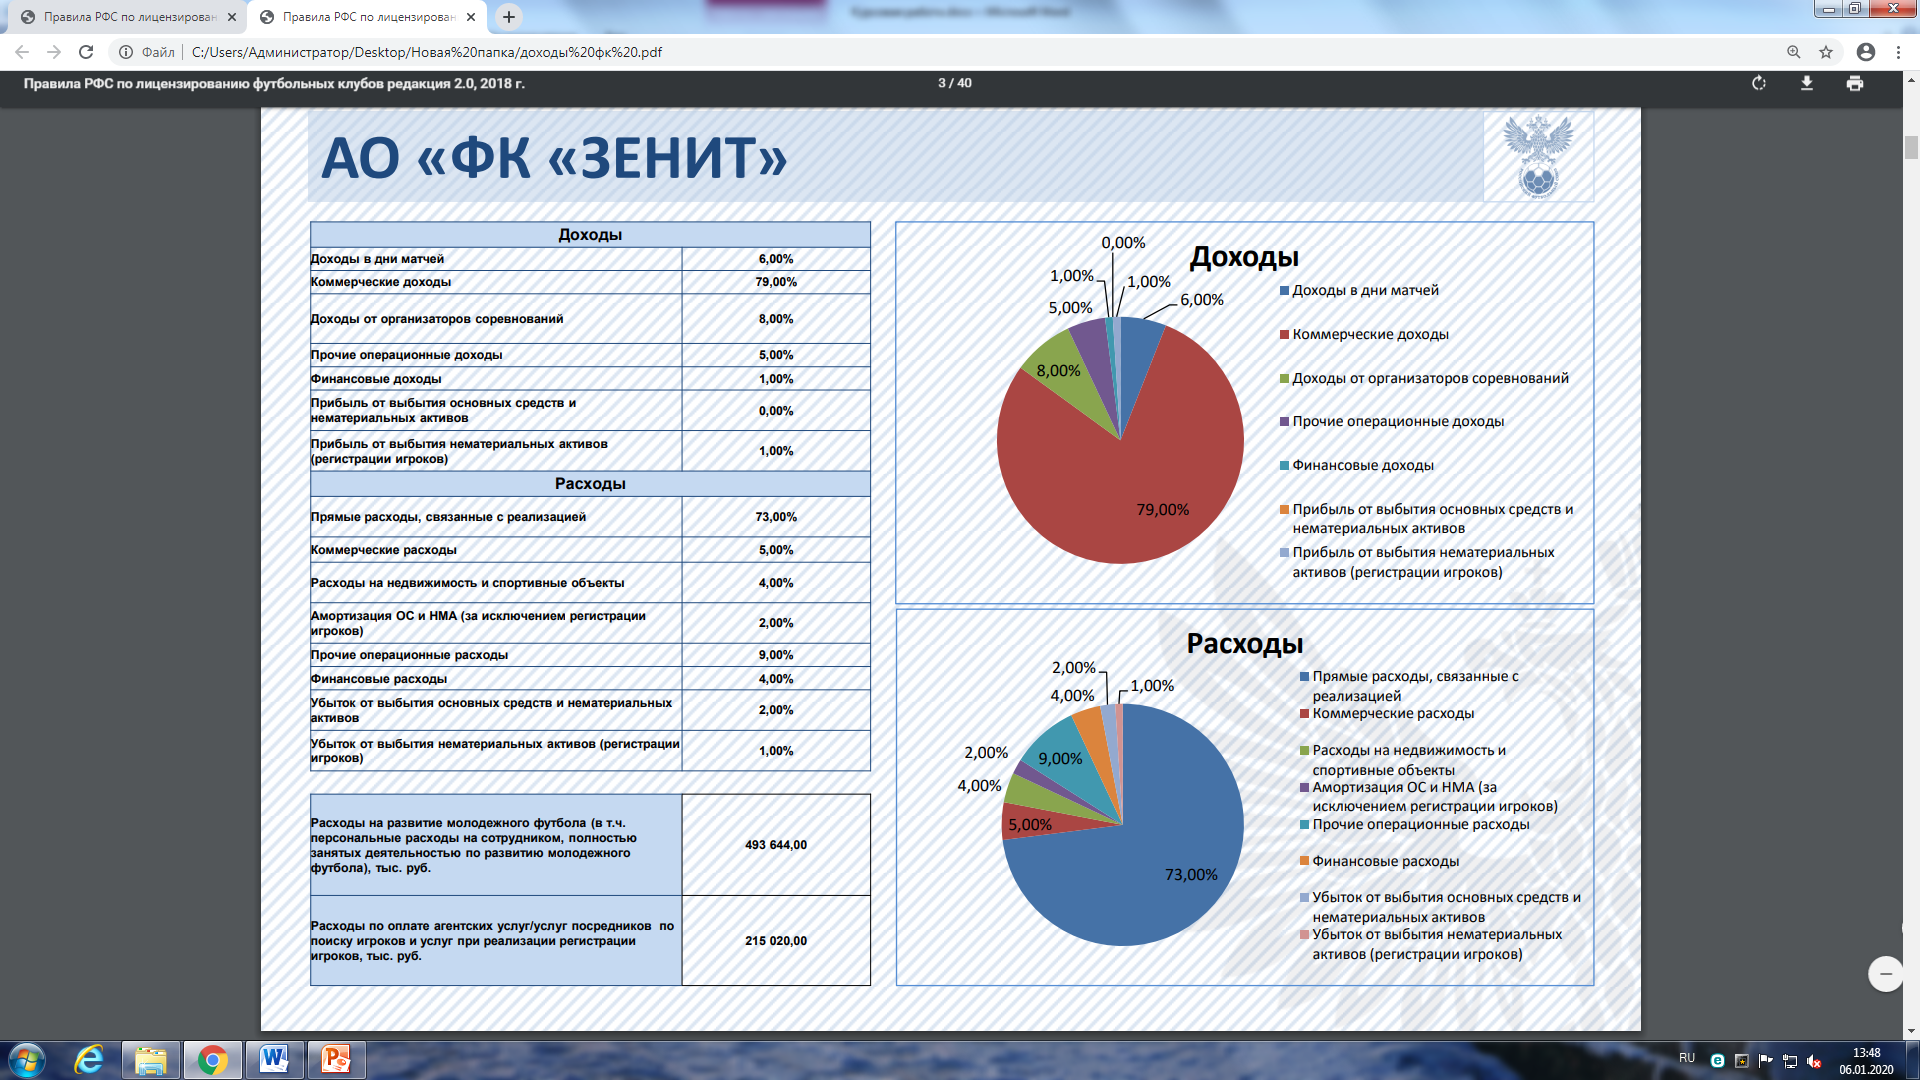Open the network tray icon
This screenshot has height=1080, width=1920.
[x=1790, y=1061]
